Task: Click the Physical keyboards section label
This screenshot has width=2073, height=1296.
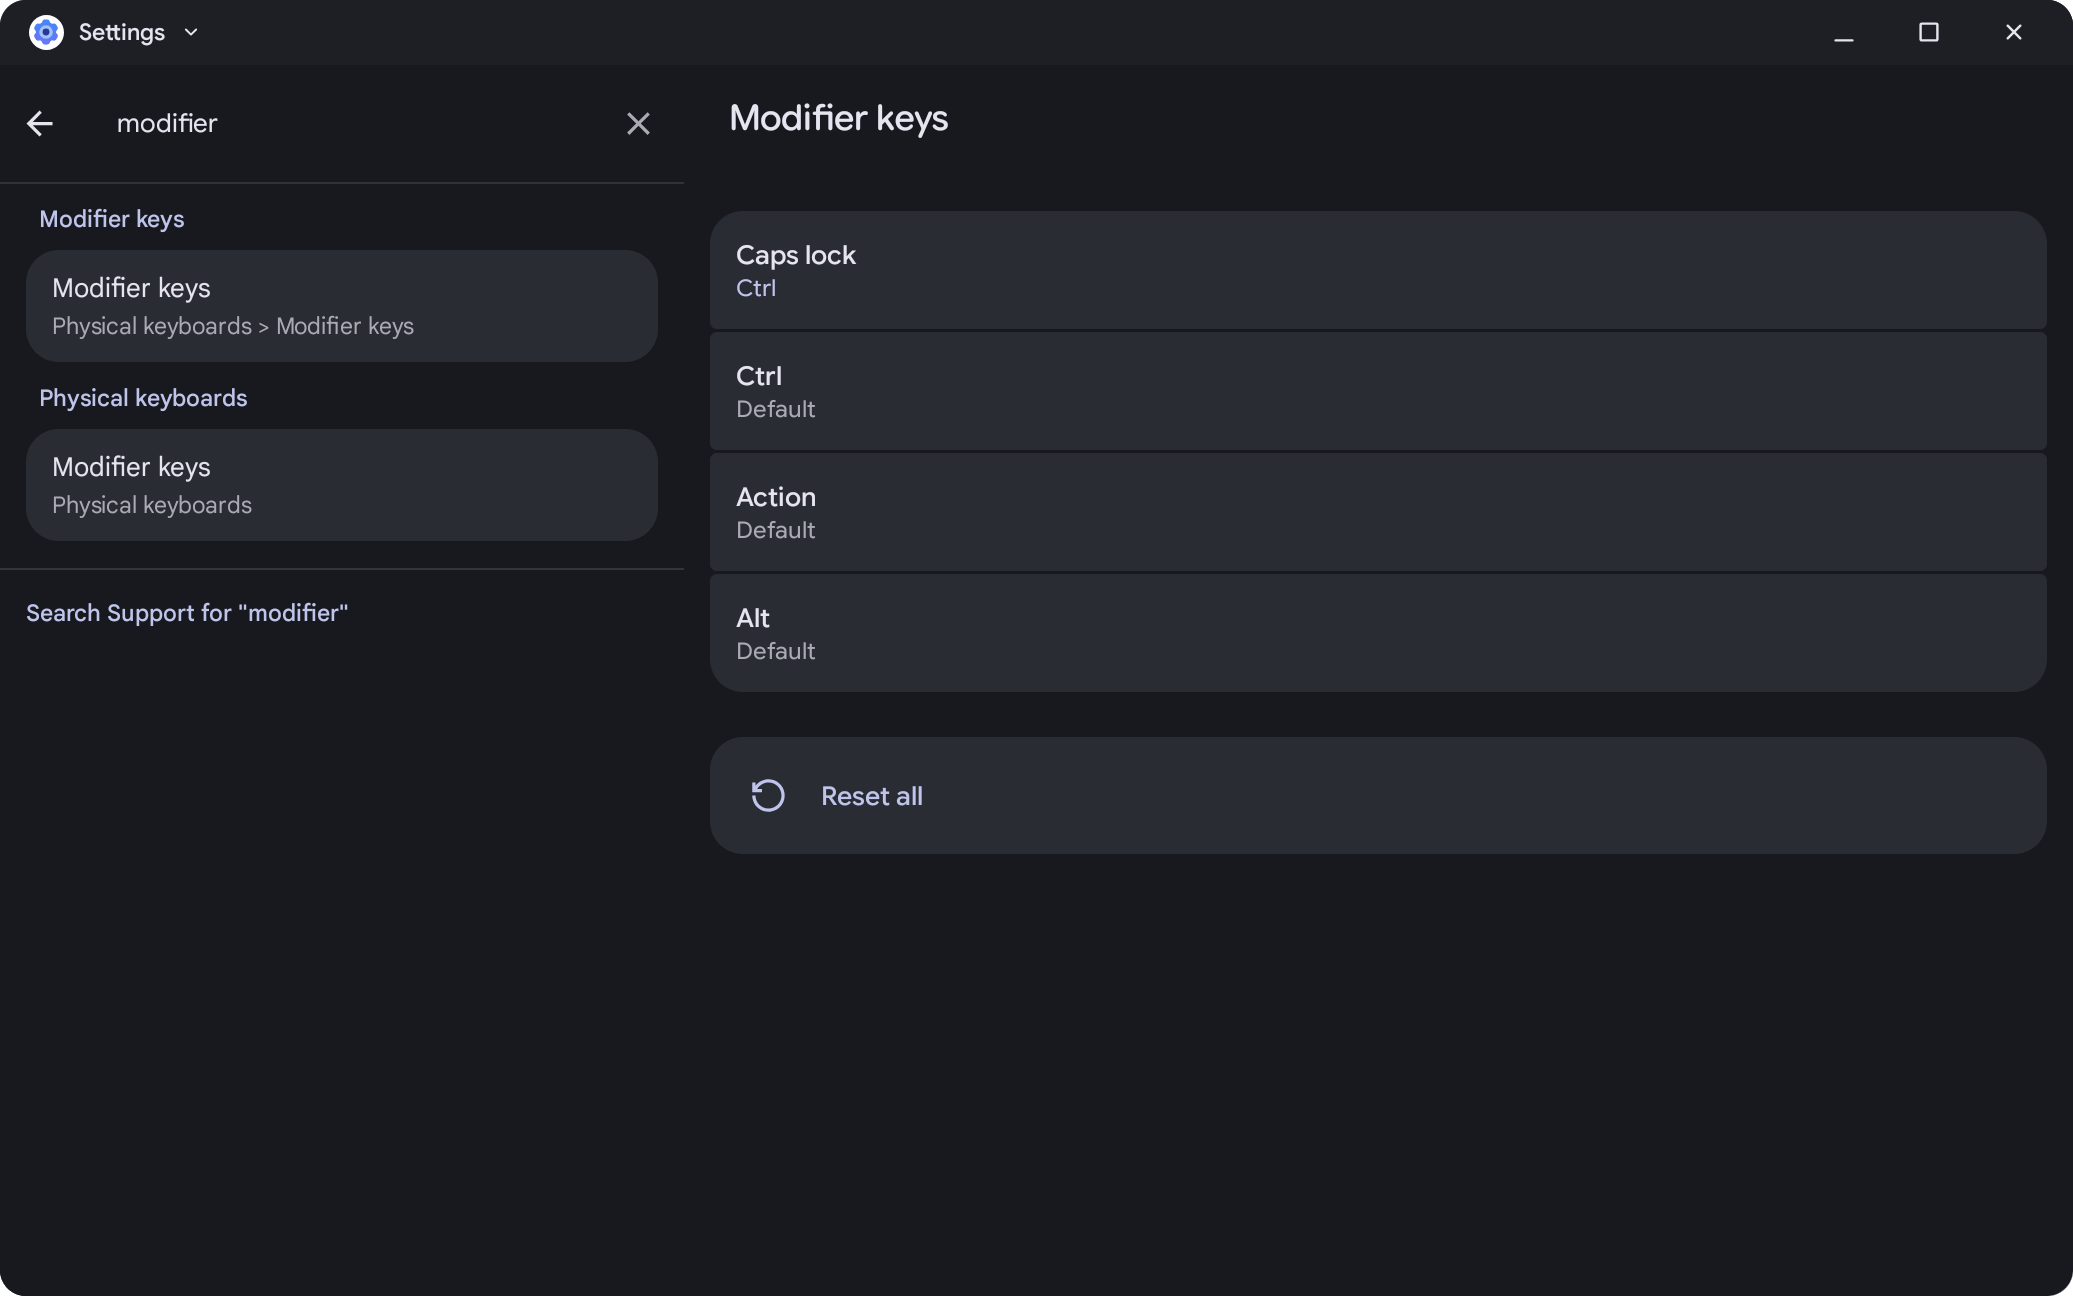Action: coord(143,398)
